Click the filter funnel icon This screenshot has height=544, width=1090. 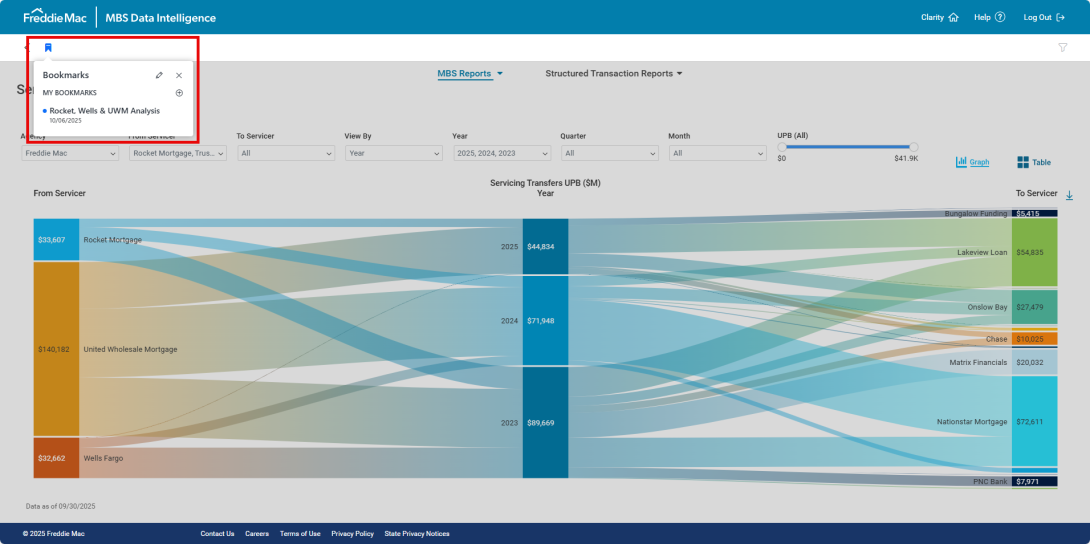[x=1062, y=47]
